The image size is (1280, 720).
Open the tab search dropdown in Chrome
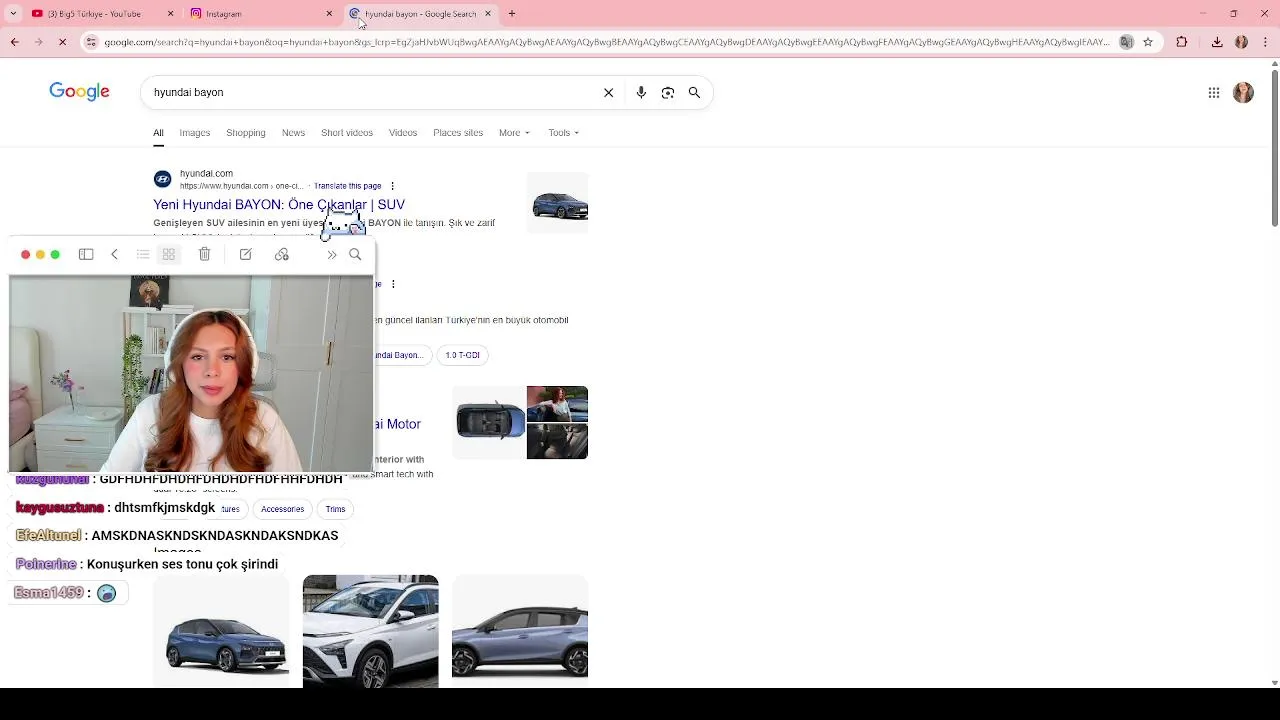13,14
